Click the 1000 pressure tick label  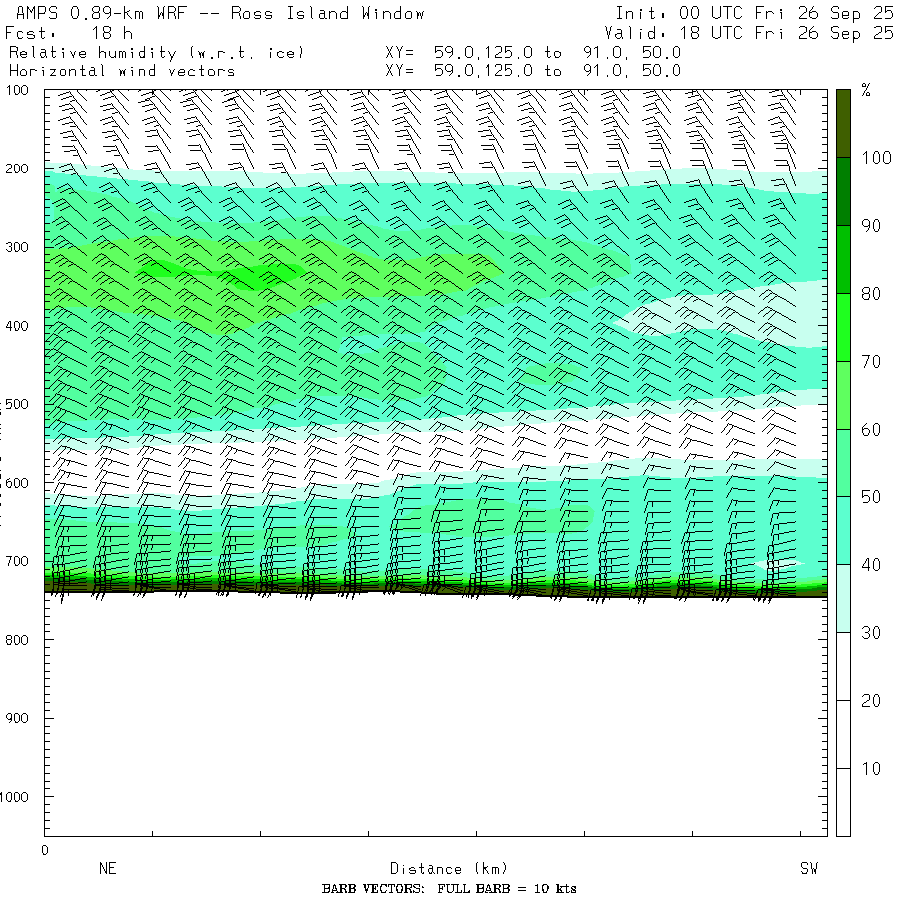(x=21, y=797)
